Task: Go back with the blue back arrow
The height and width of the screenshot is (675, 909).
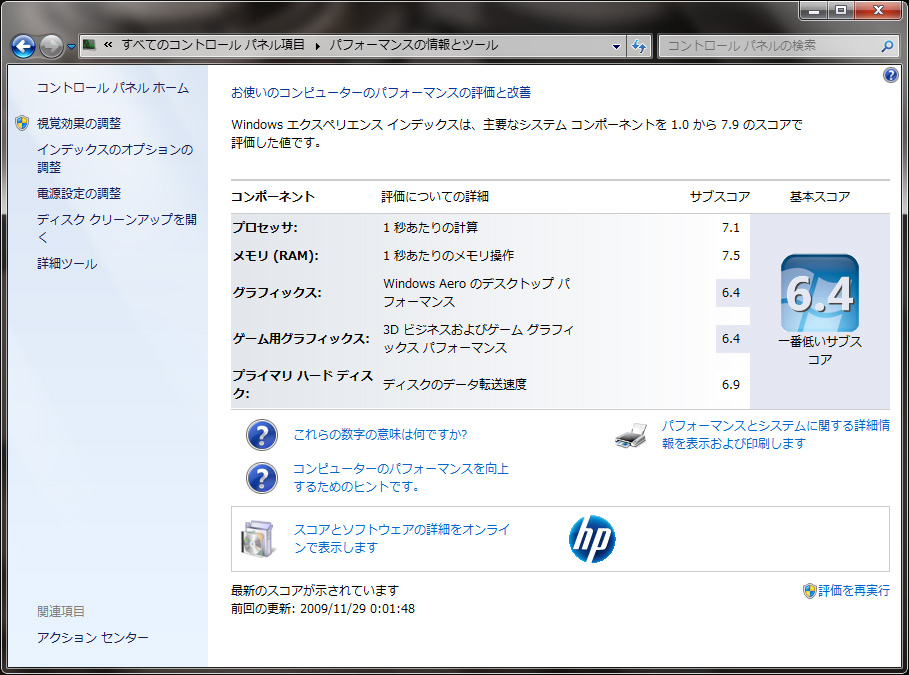Action: pos(23,46)
